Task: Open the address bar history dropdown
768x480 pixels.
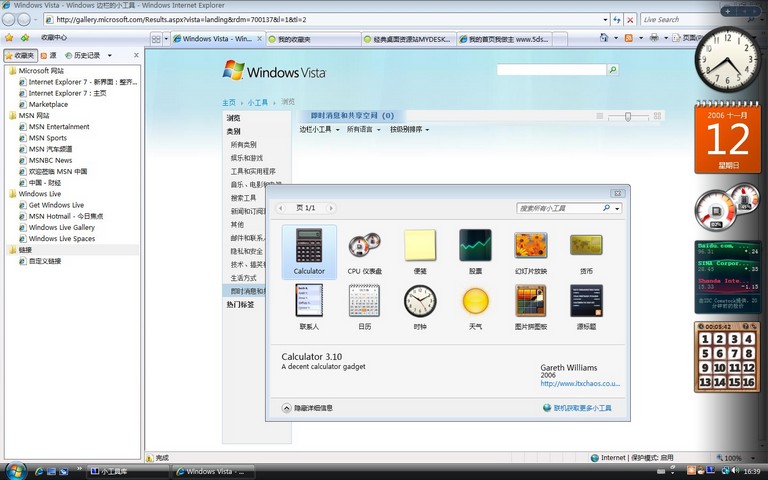Action: click(605, 20)
